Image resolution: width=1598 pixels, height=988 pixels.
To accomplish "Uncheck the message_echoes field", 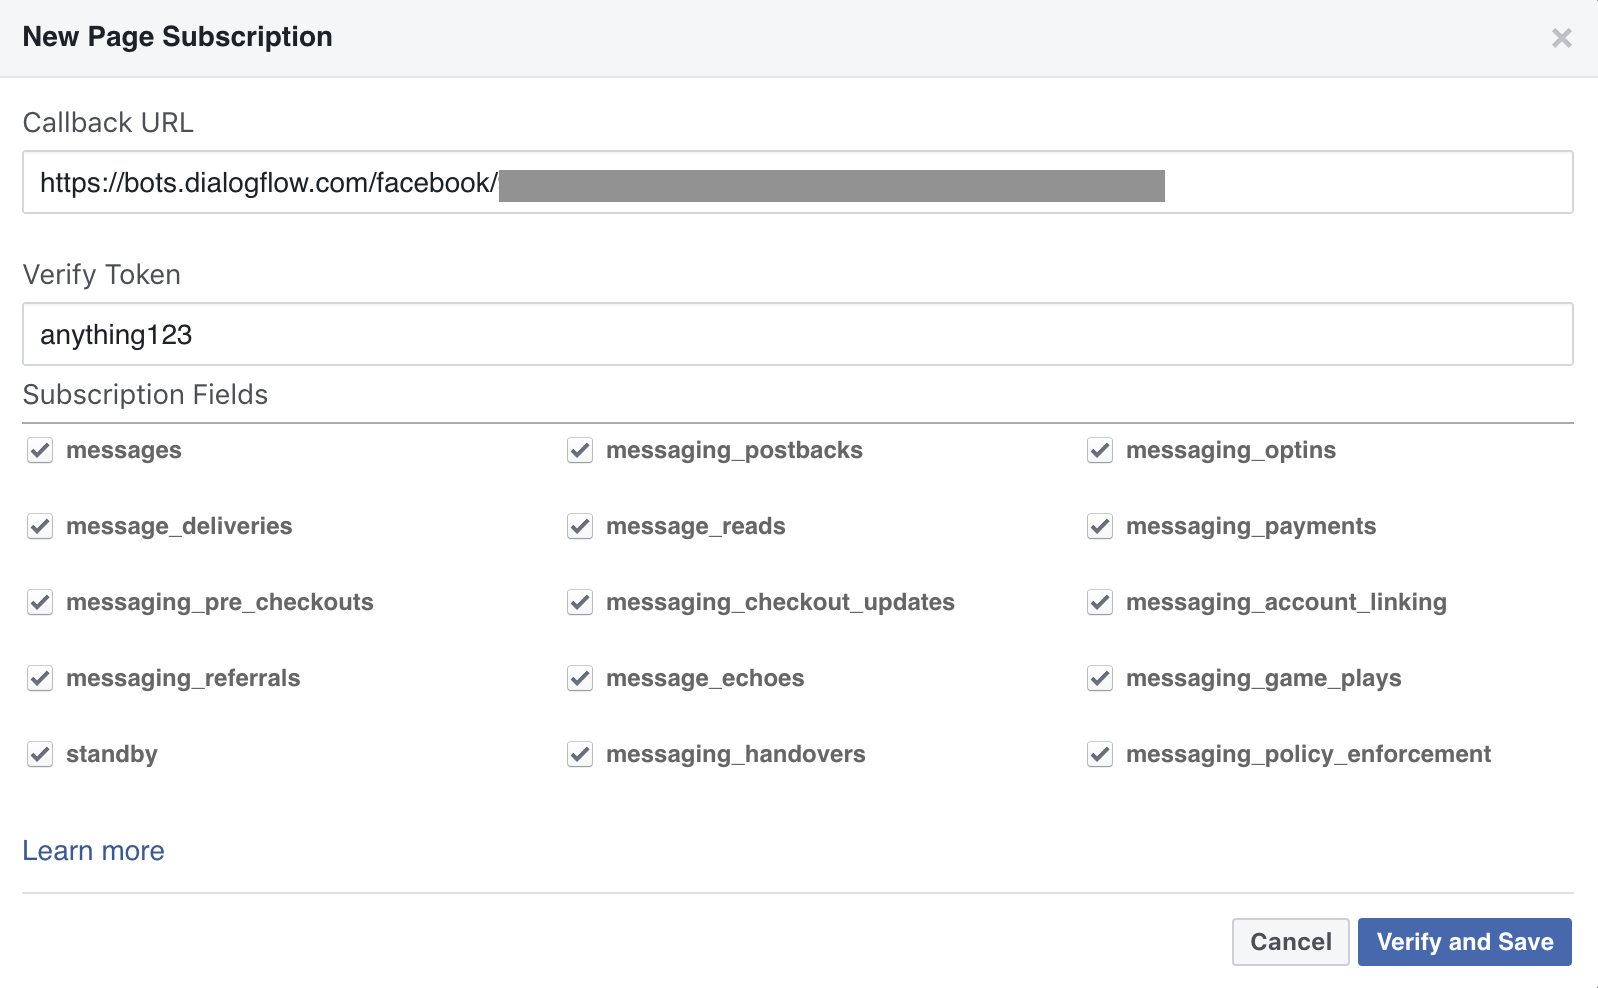I will pos(580,678).
